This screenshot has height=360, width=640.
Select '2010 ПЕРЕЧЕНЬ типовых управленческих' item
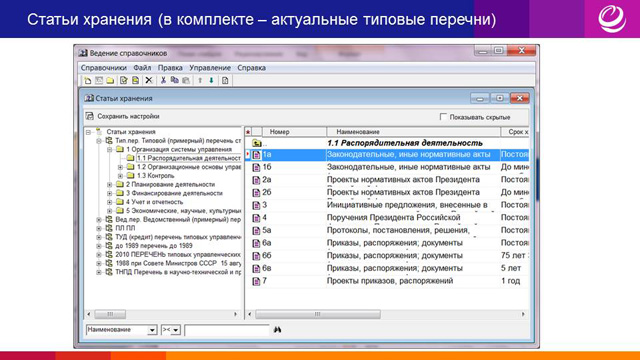click(x=178, y=255)
